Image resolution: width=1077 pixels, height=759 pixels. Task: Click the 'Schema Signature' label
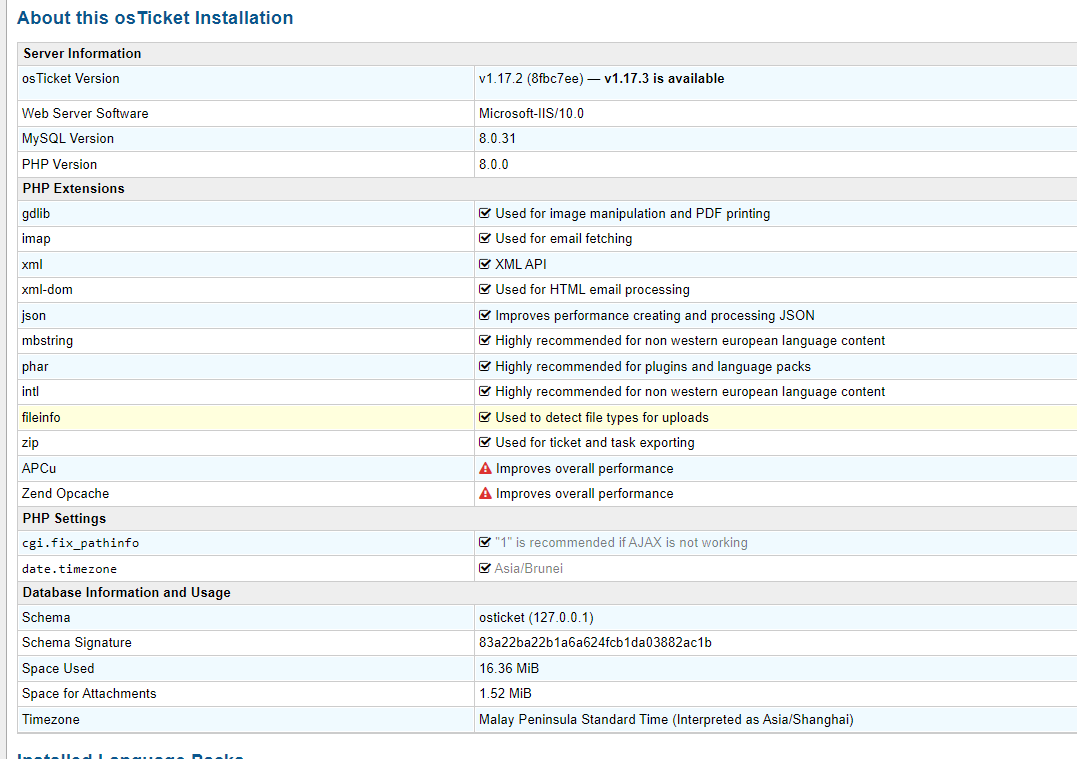coord(77,642)
